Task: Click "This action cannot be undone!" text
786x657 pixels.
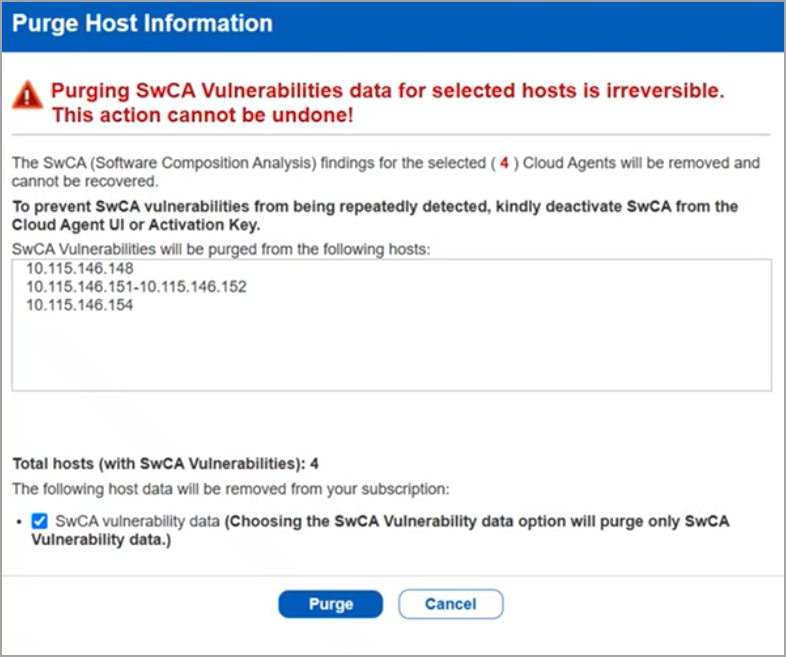Action: point(202,116)
